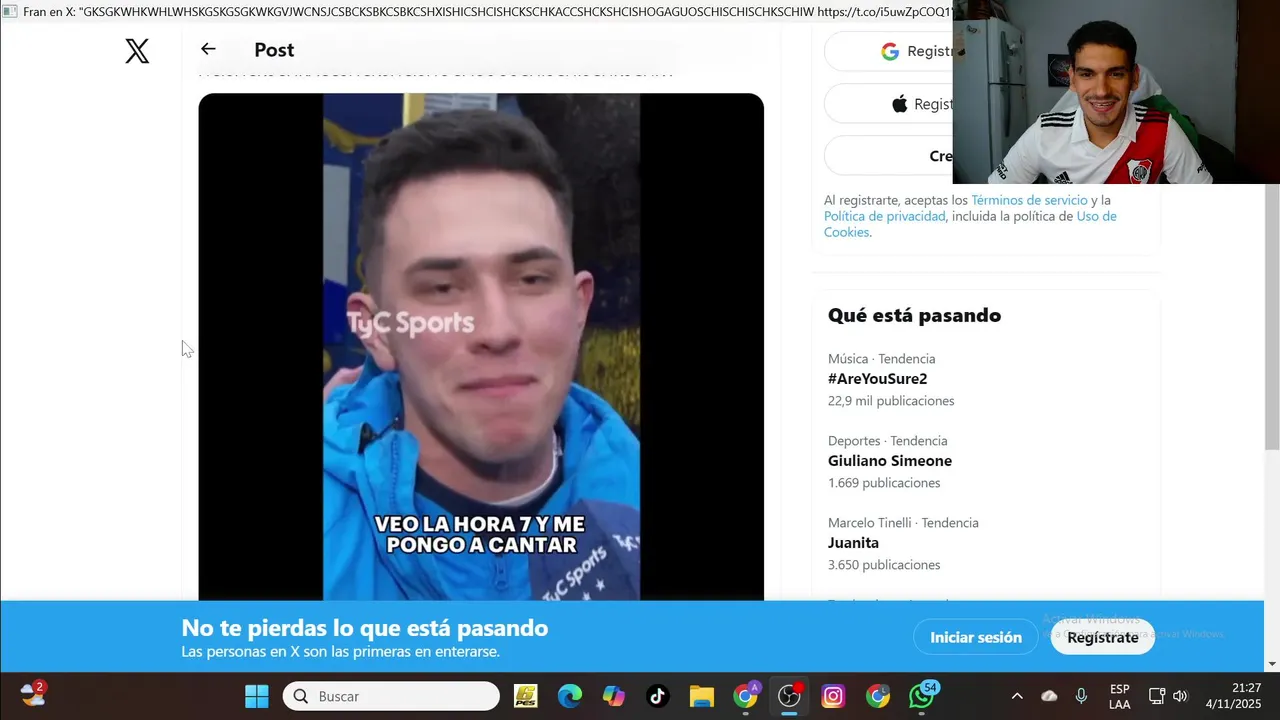Register with Google button

[889, 51]
